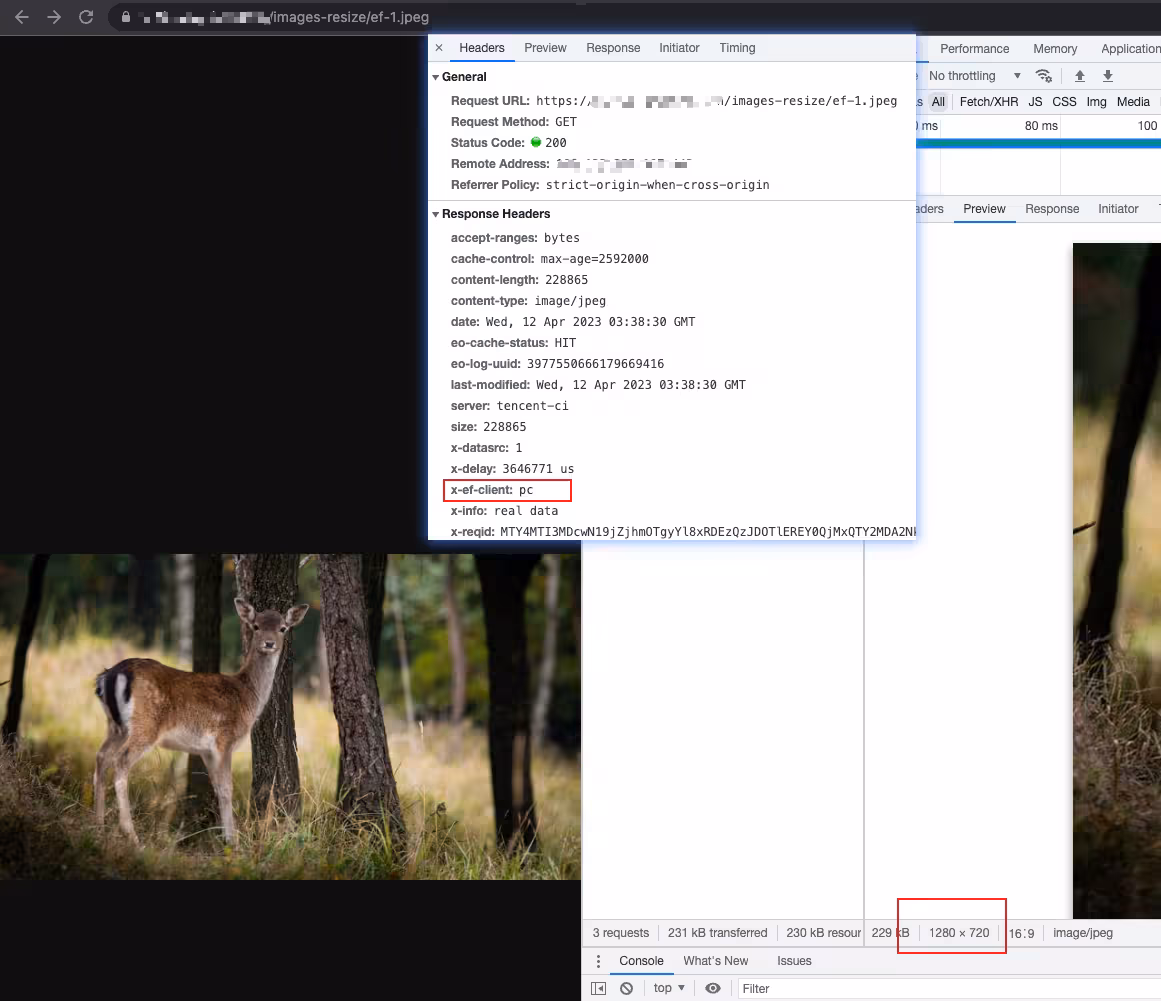The height and width of the screenshot is (1001, 1161).
Task: Switch to the Timing tab
Action: coord(737,48)
